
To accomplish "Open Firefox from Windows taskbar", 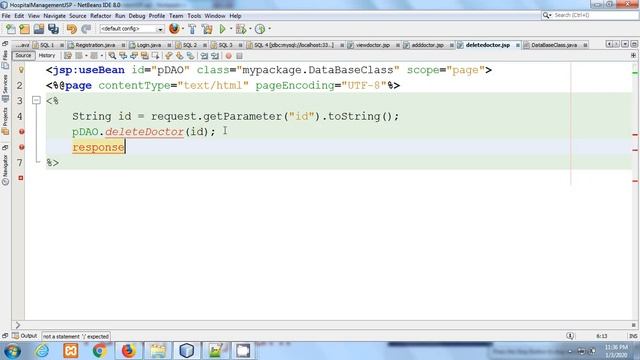I will pos(129,351).
